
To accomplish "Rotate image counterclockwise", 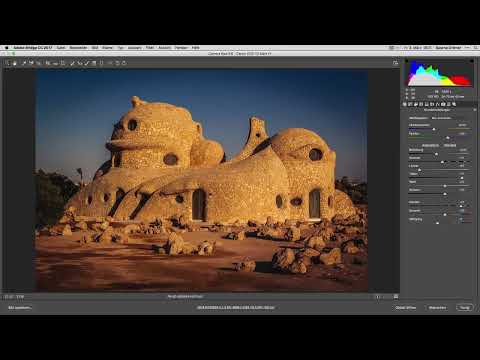I will click(x=117, y=63).
